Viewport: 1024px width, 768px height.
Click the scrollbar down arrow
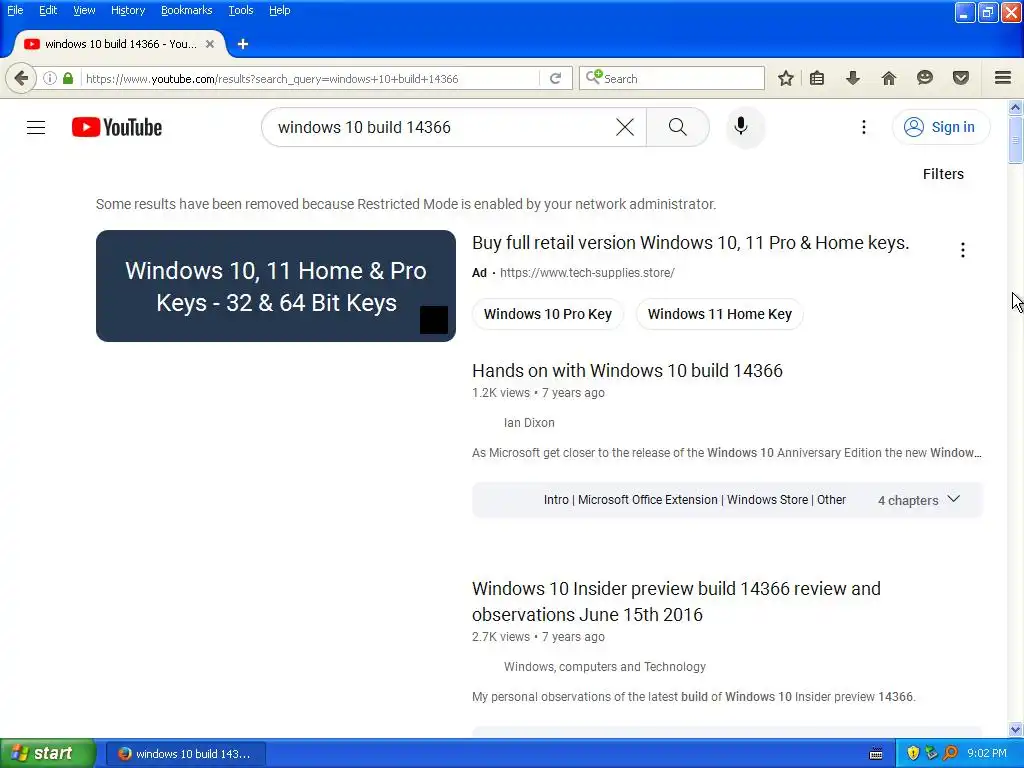coord(1016,729)
